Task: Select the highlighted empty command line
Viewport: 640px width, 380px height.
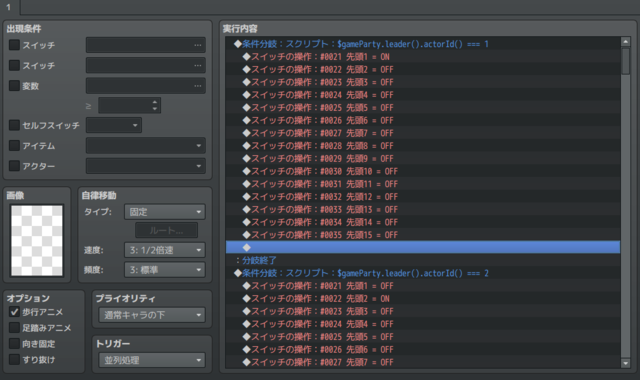Action: [423, 247]
